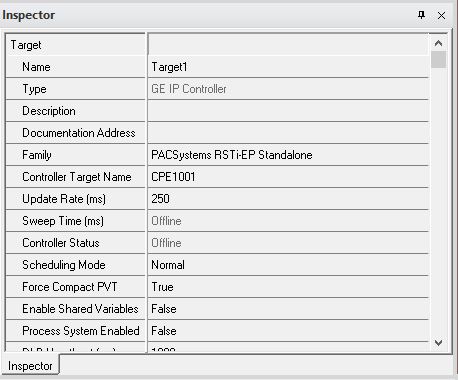Open the Scheduling Mode value Normal
The width and height of the screenshot is (458, 380).
pos(288,265)
